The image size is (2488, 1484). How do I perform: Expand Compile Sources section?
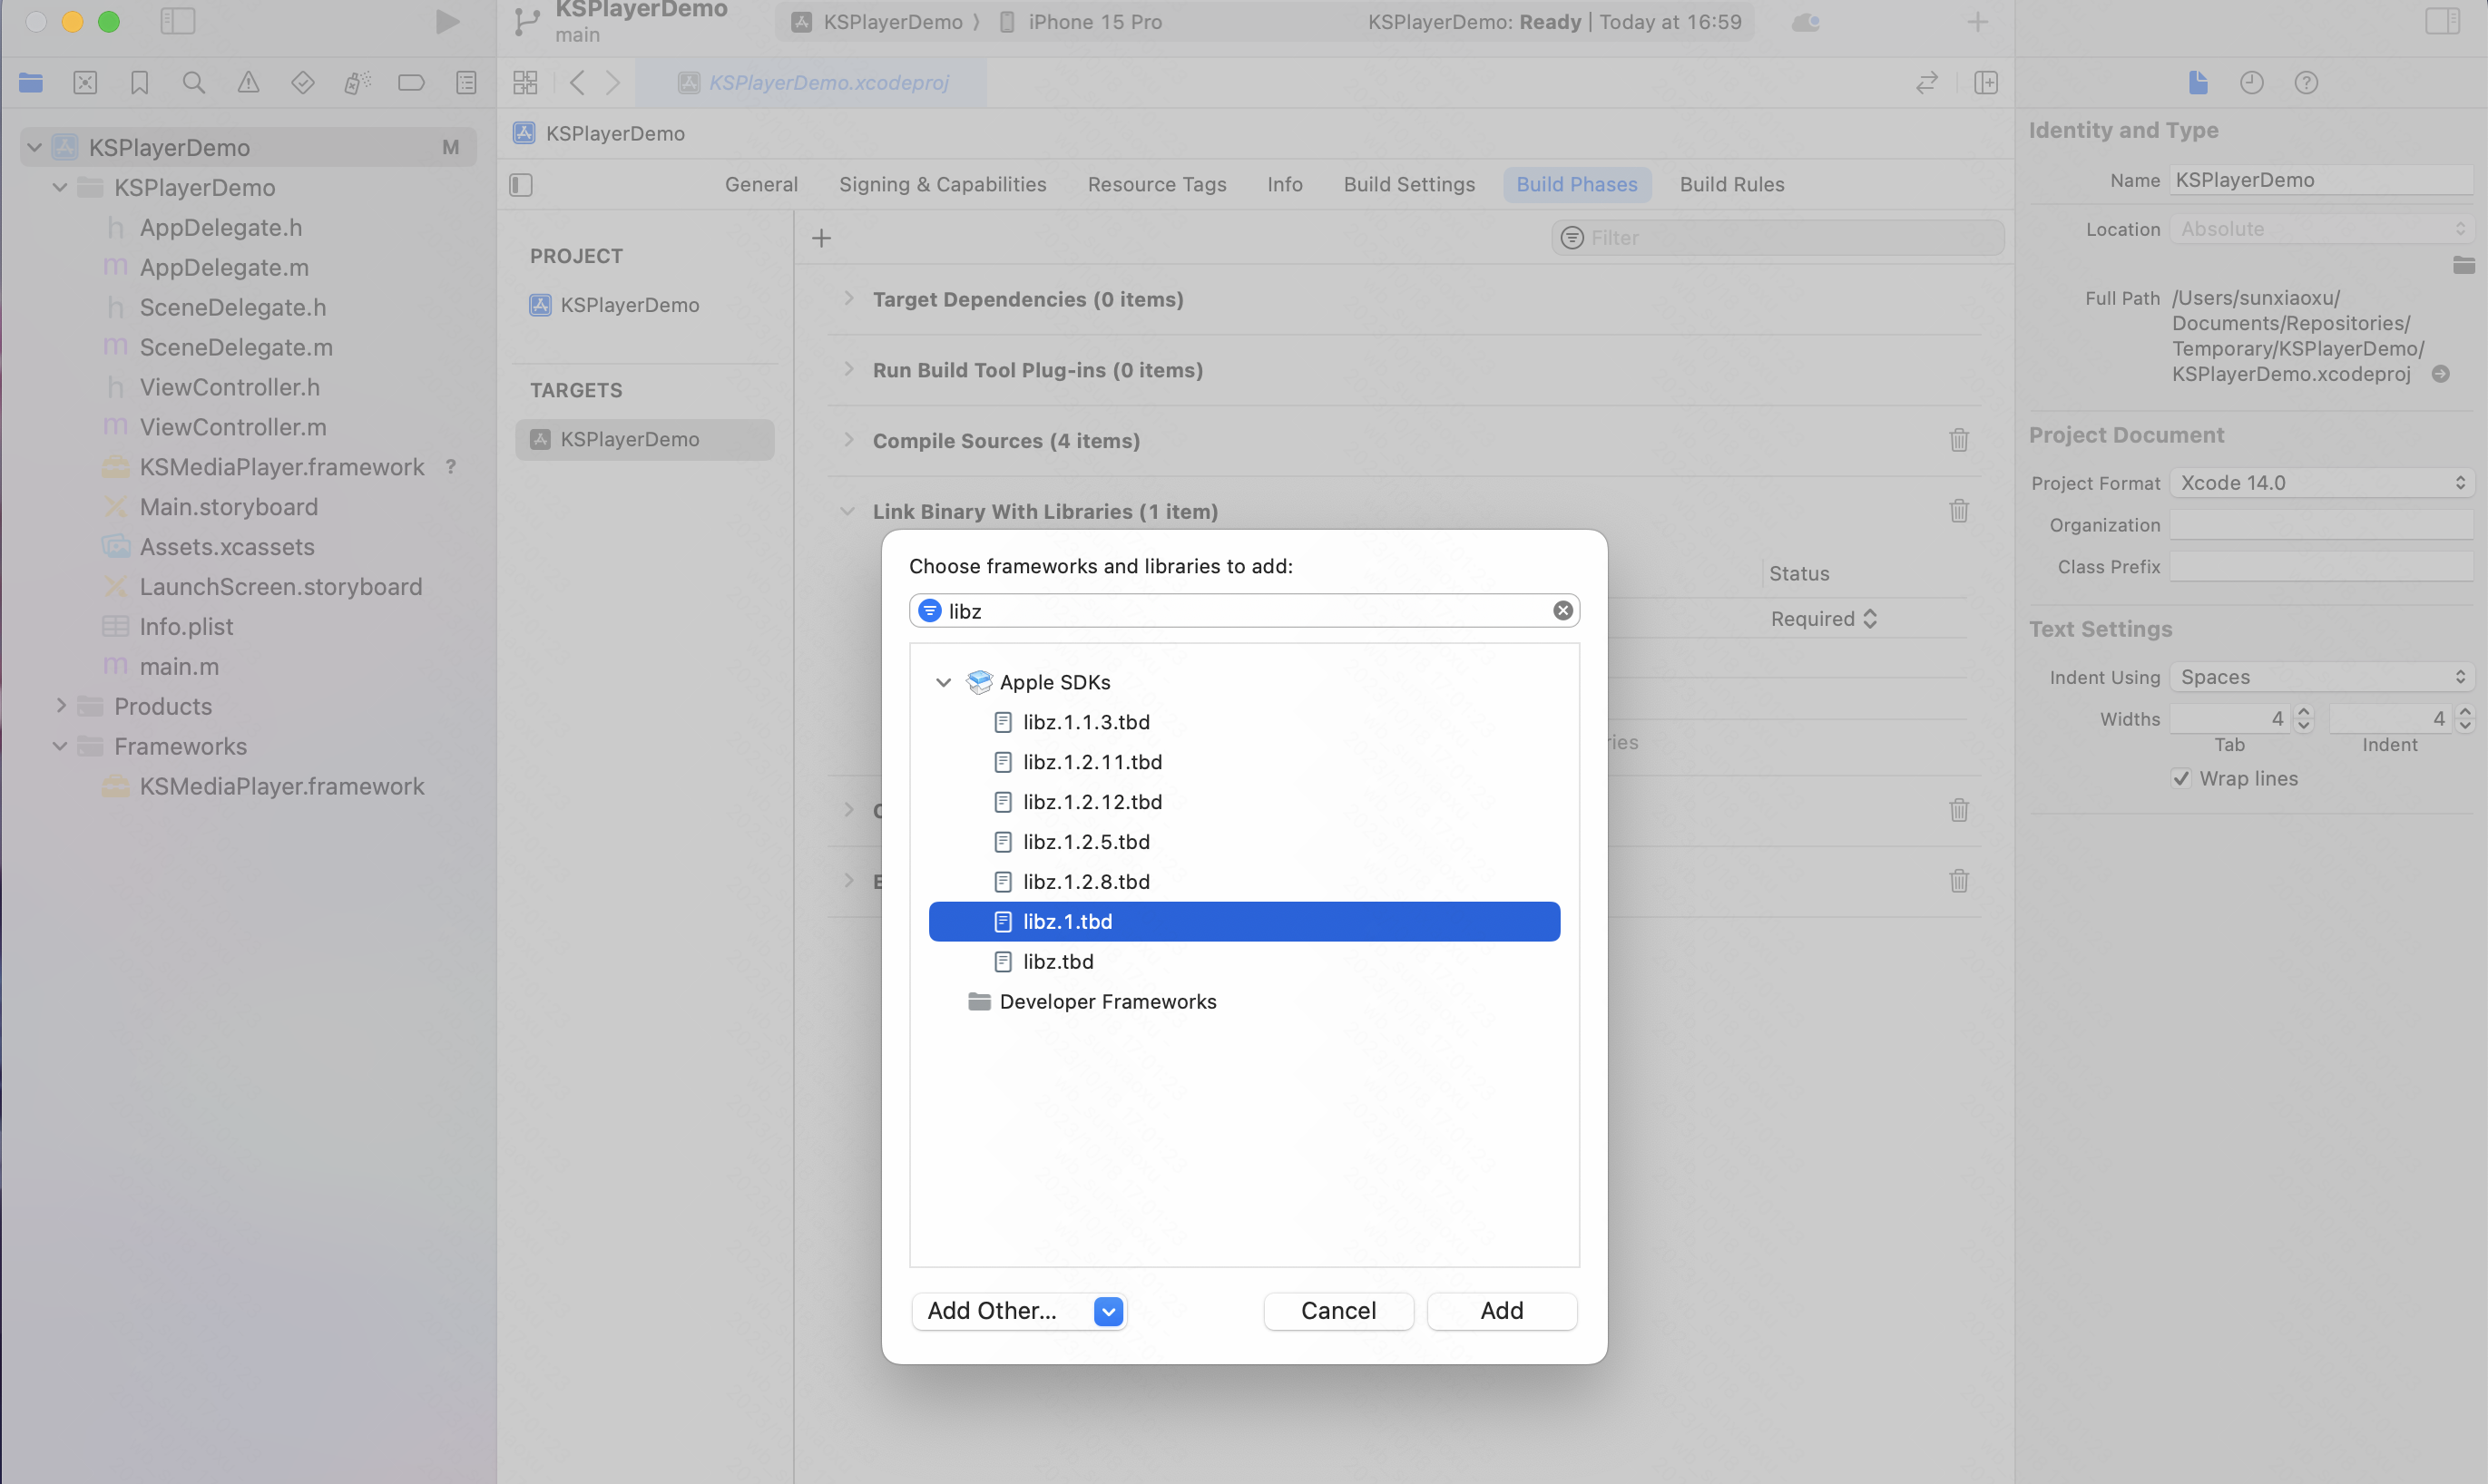point(849,440)
